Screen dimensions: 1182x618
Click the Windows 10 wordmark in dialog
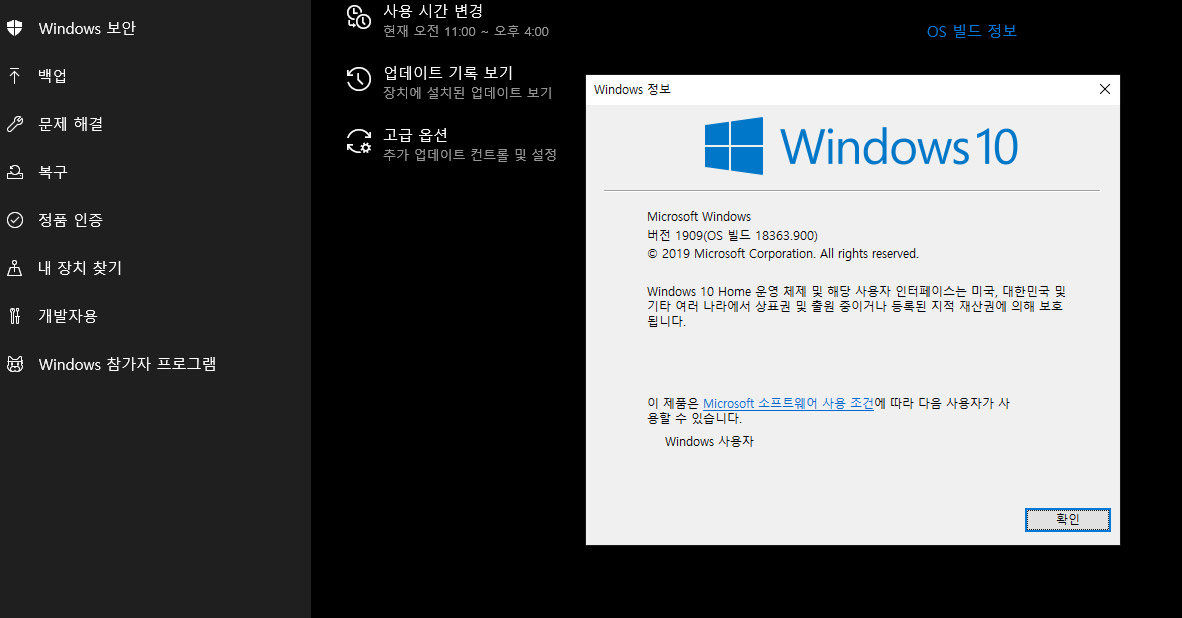pyautogui.click(x=899, y=147)
